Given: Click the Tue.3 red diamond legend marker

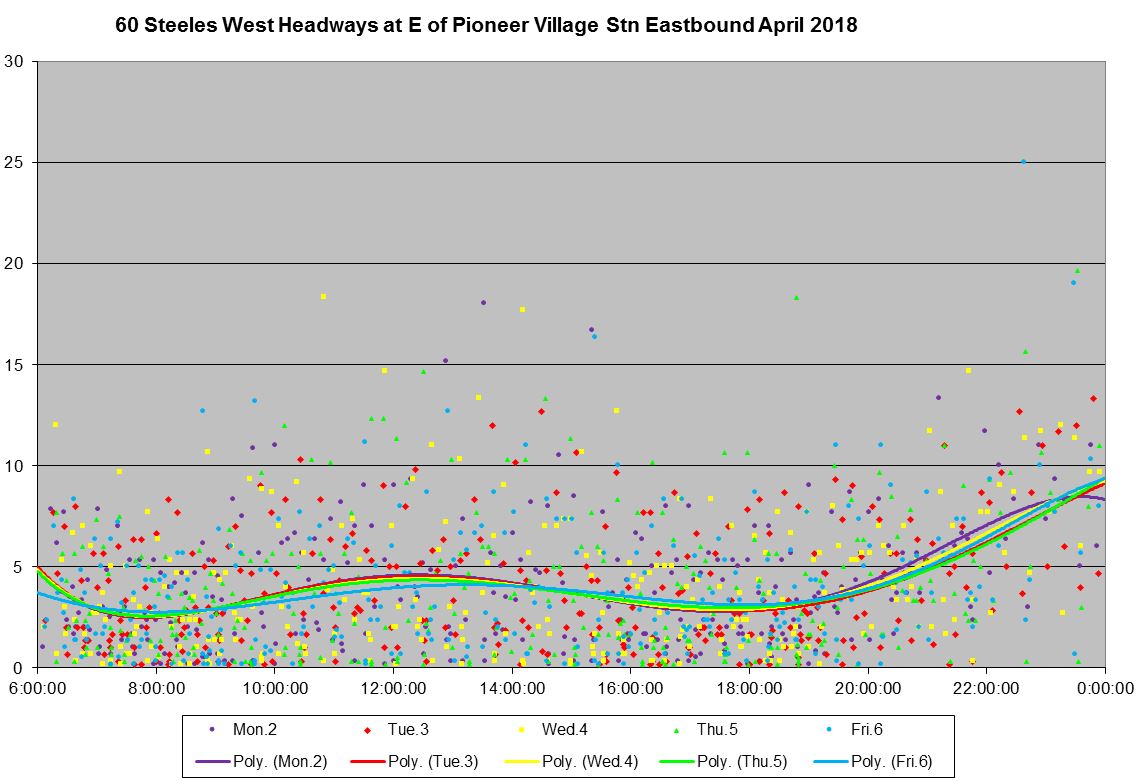Looking at the screenshot, I should coord(367,732).
